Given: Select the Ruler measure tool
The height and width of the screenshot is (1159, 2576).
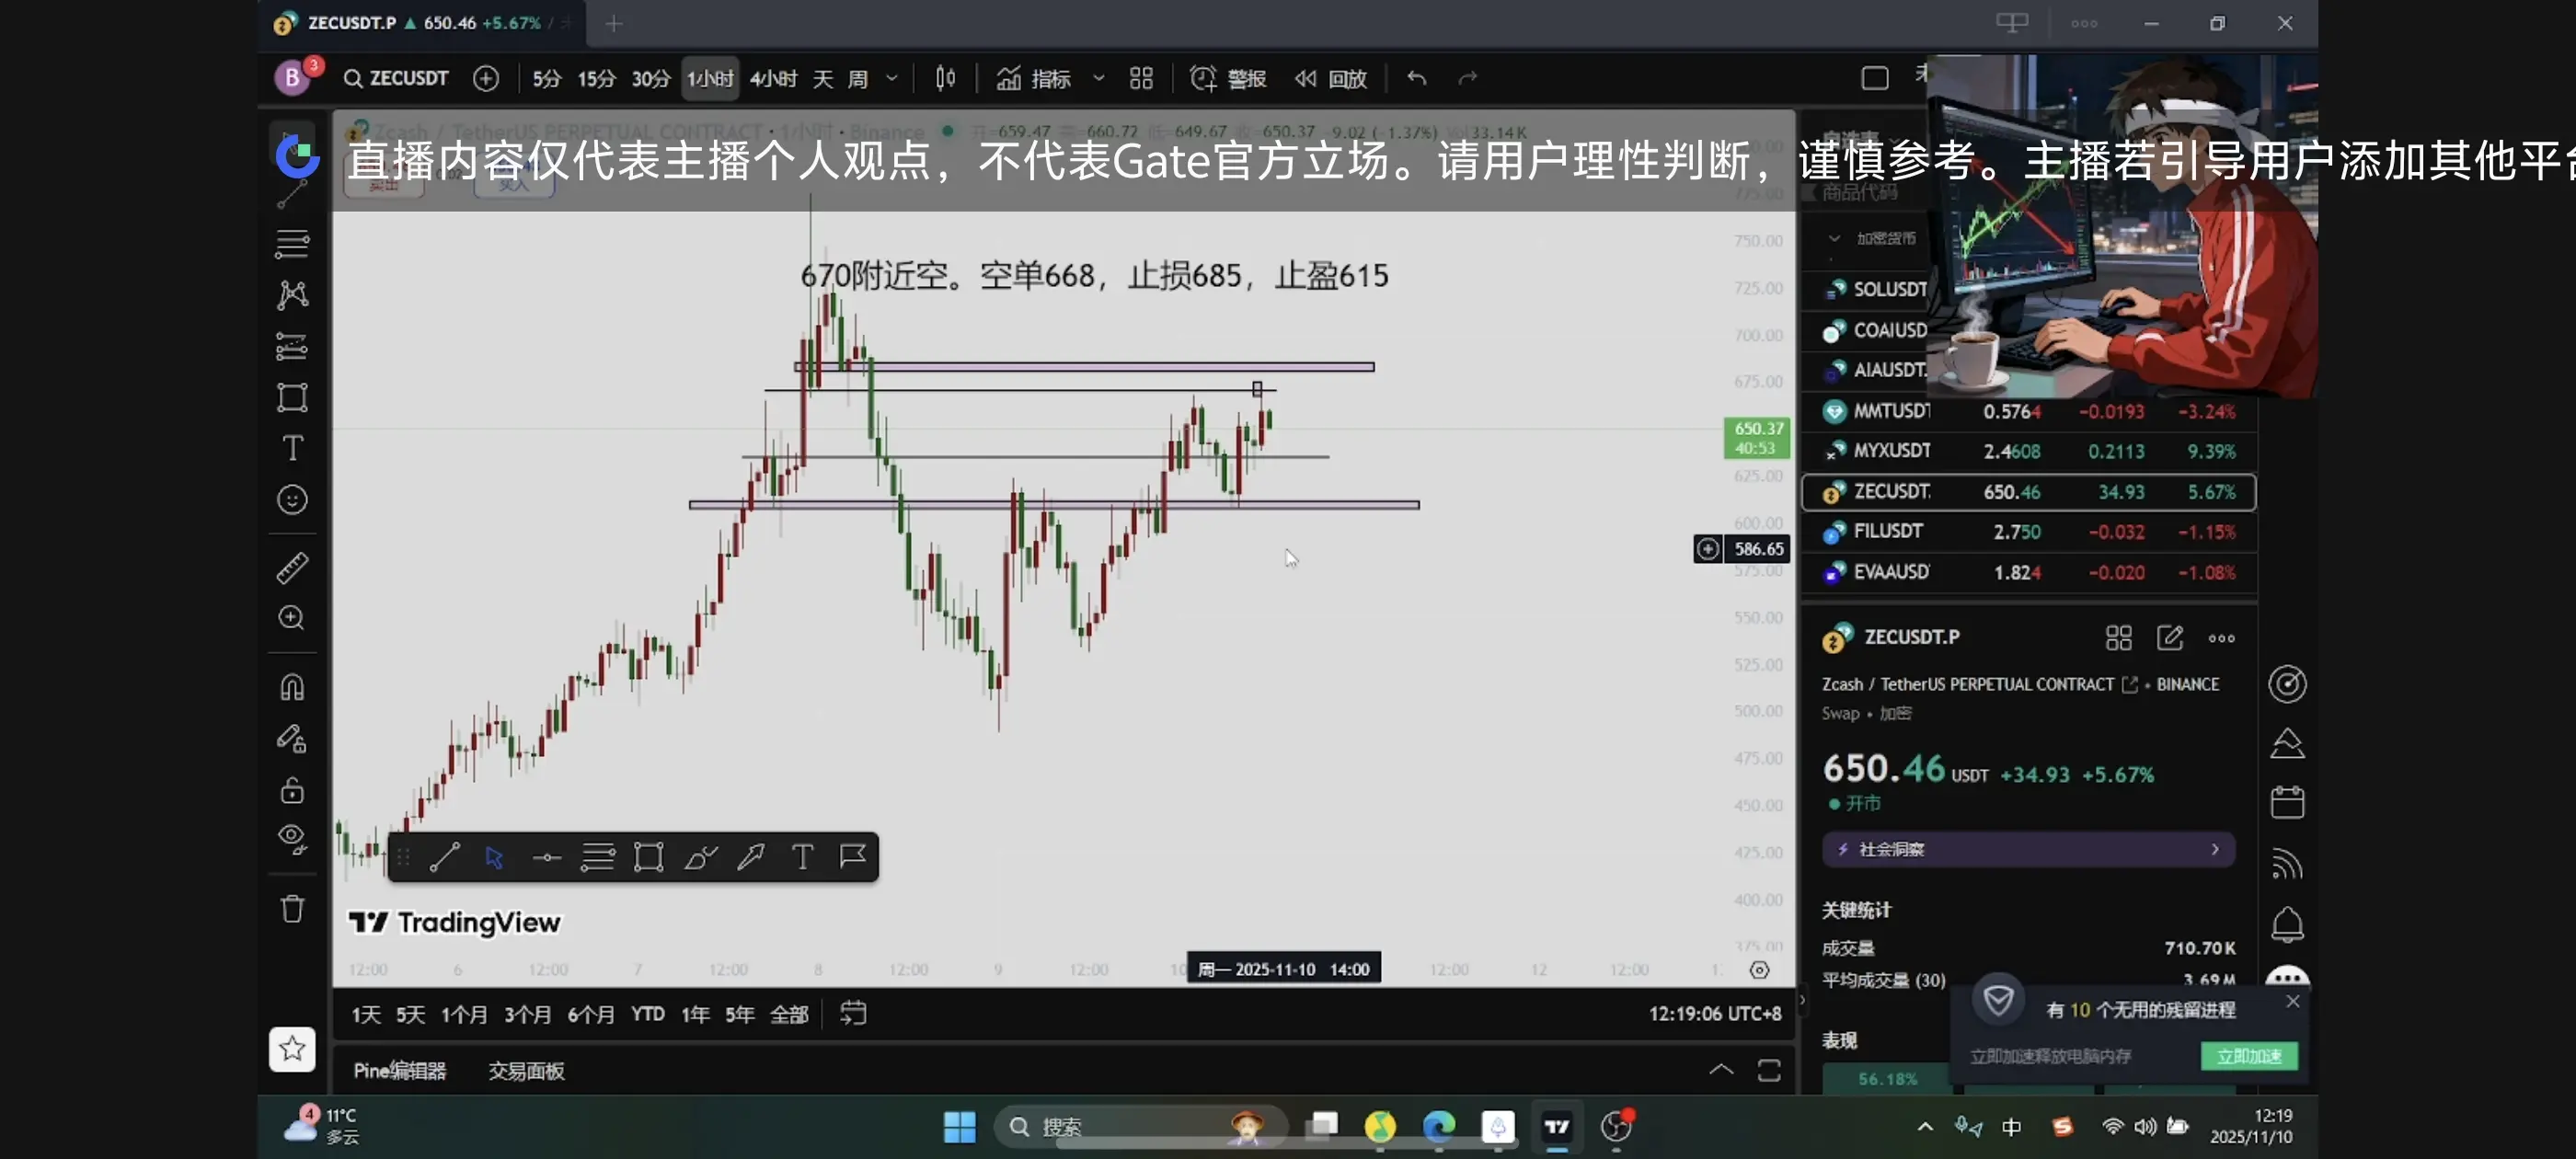Looking at the screenshot, I should coord(292,568).
